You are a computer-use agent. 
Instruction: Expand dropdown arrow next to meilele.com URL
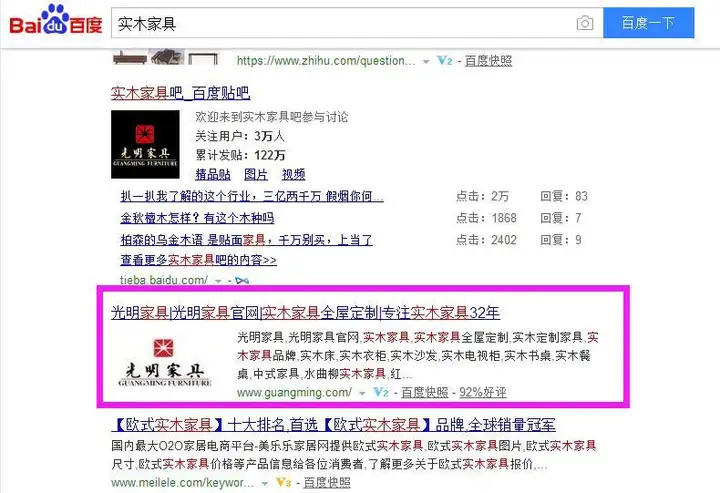[264, 483]
